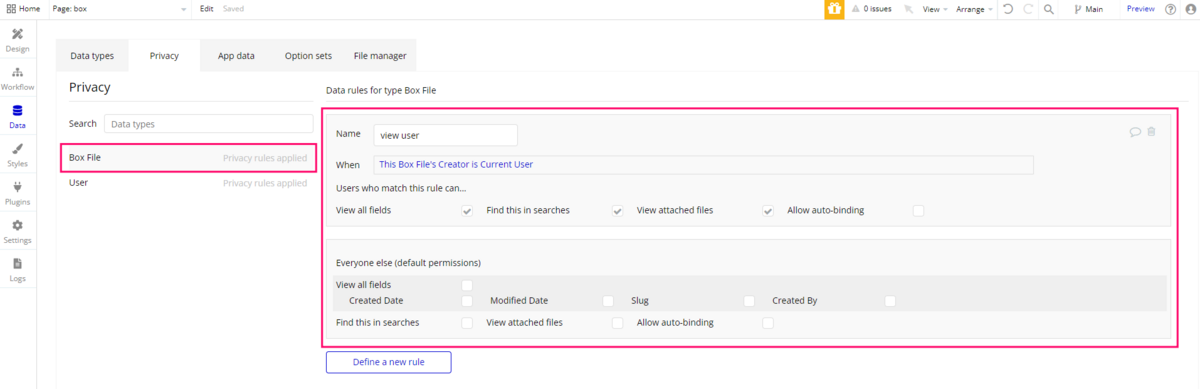
Task: Uncheck Find this in searches for the view user rule
Action: (x=617, y=211)
